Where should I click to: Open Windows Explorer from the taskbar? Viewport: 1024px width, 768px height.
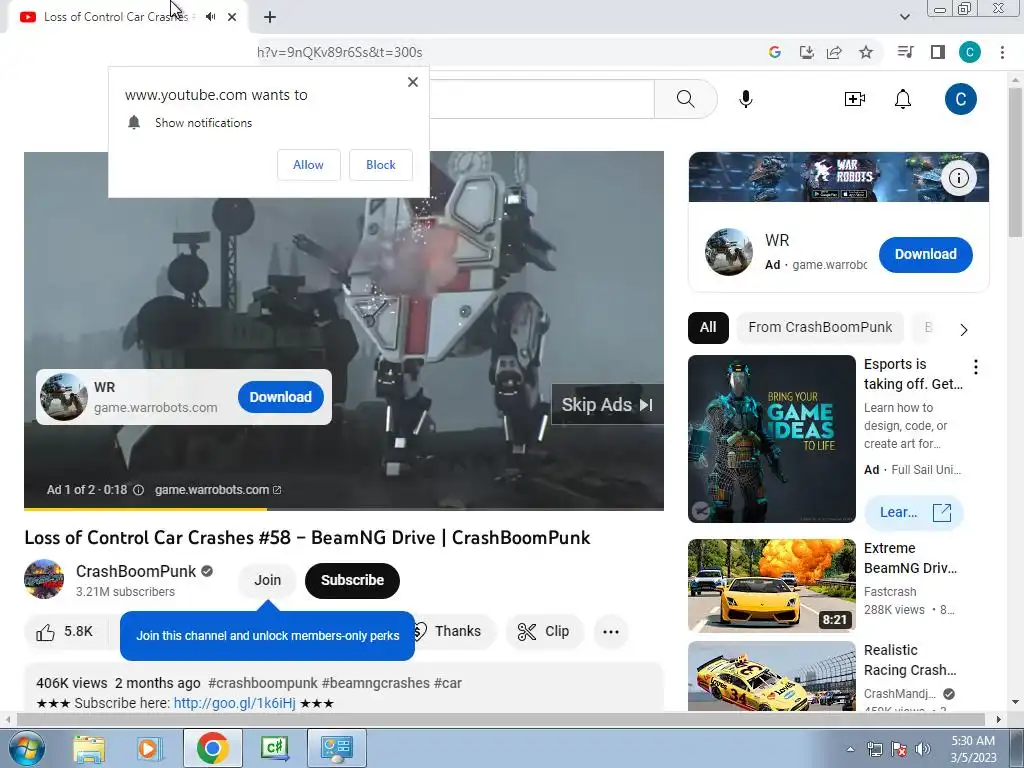[x=89, y=748]
